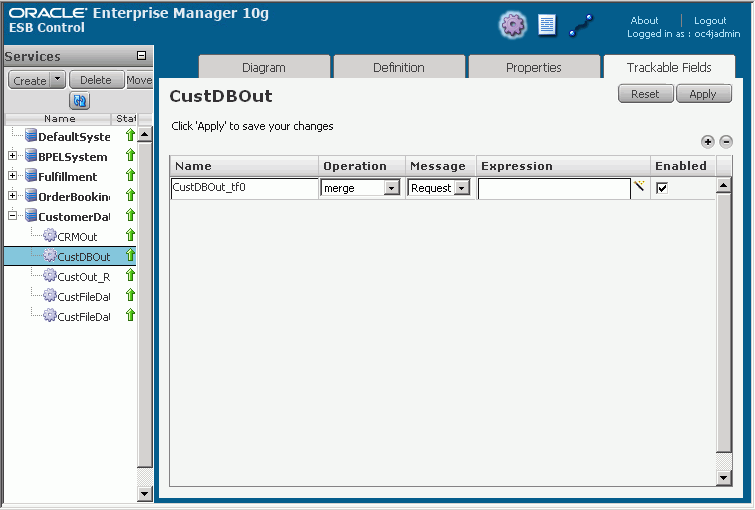This screenshot has width=755, height=510.
Task: Refresh the services tree
Action: [79, 101]
